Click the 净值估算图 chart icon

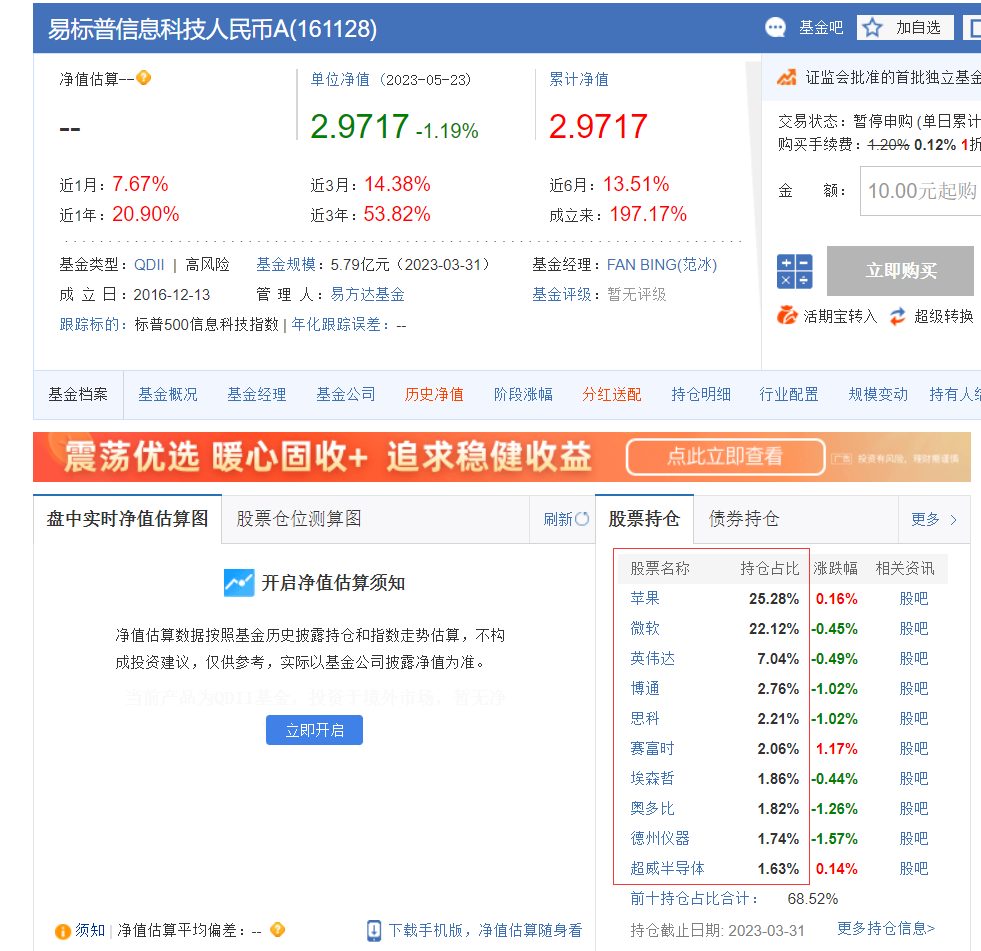(x=239, y=582)
